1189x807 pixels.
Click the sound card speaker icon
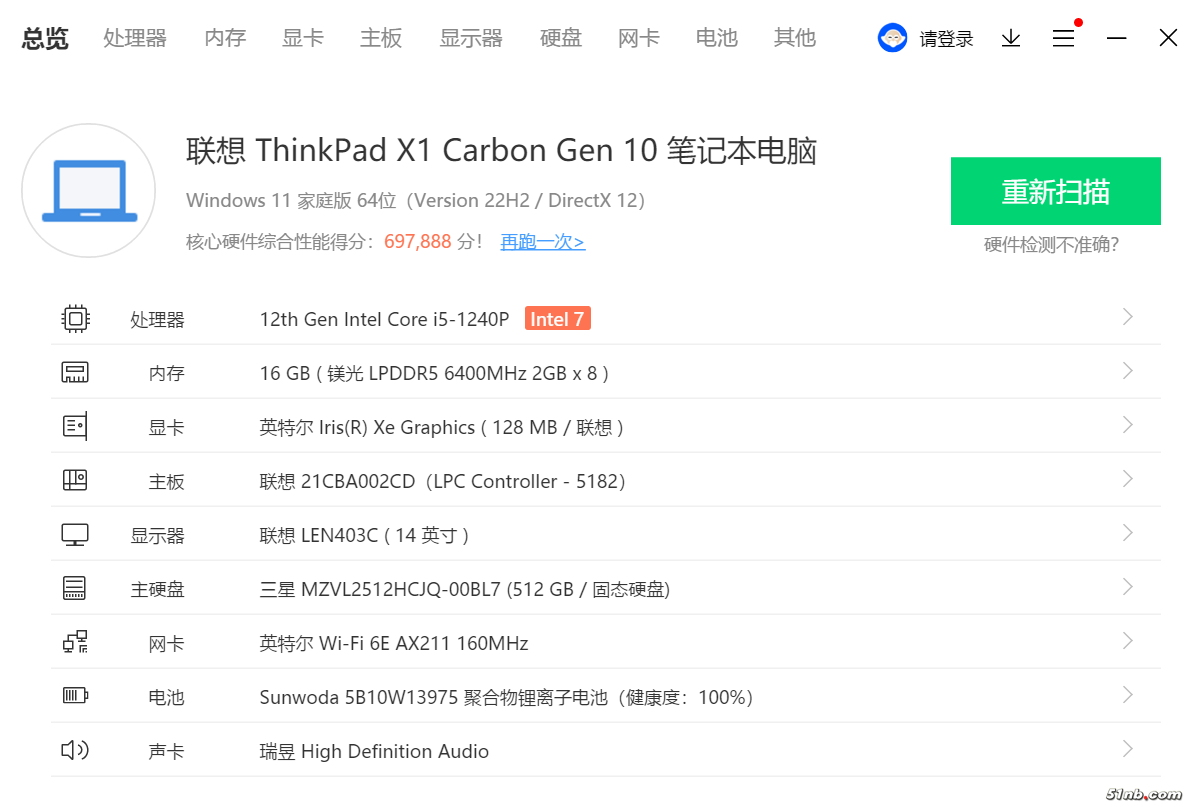click(75, 750)
